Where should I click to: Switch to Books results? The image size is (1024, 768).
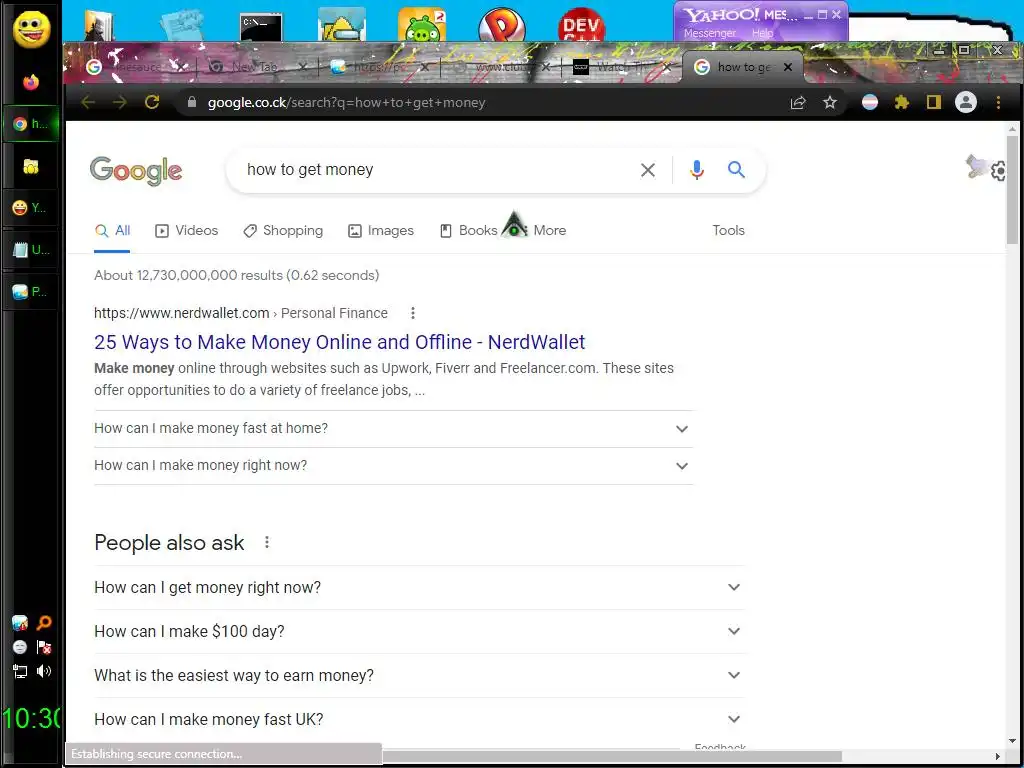tap(468, 230)
